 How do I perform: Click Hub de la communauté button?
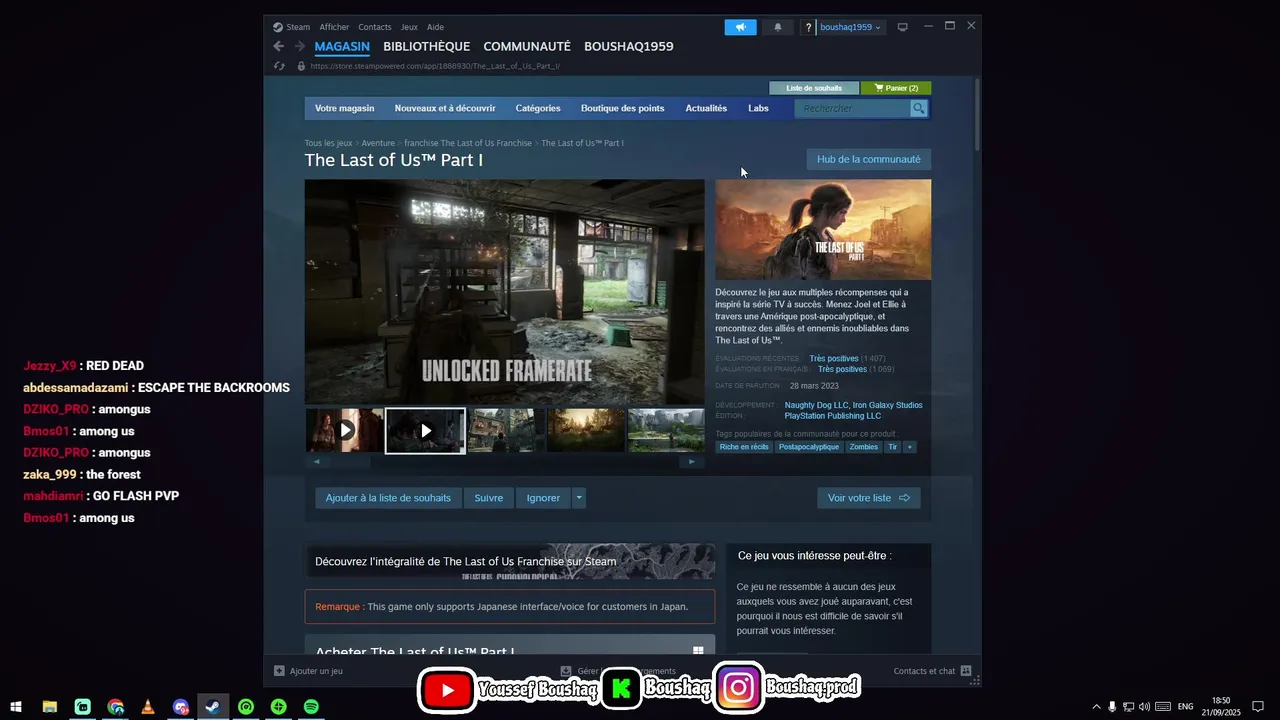868,159
